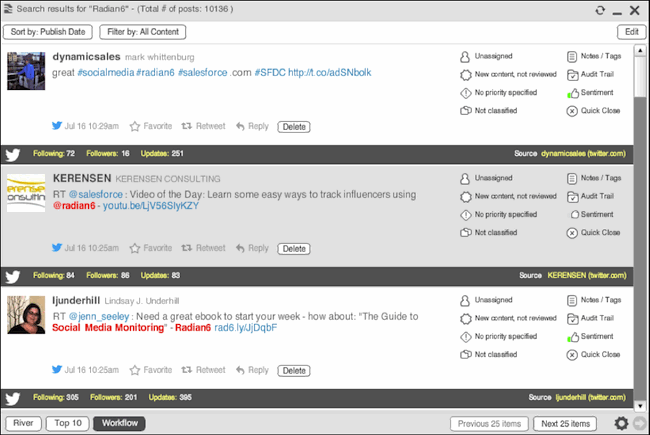This screenshot has width=650, height=435.
Task: Reply to the KERENSEN tweet
Action: point(252,248)
